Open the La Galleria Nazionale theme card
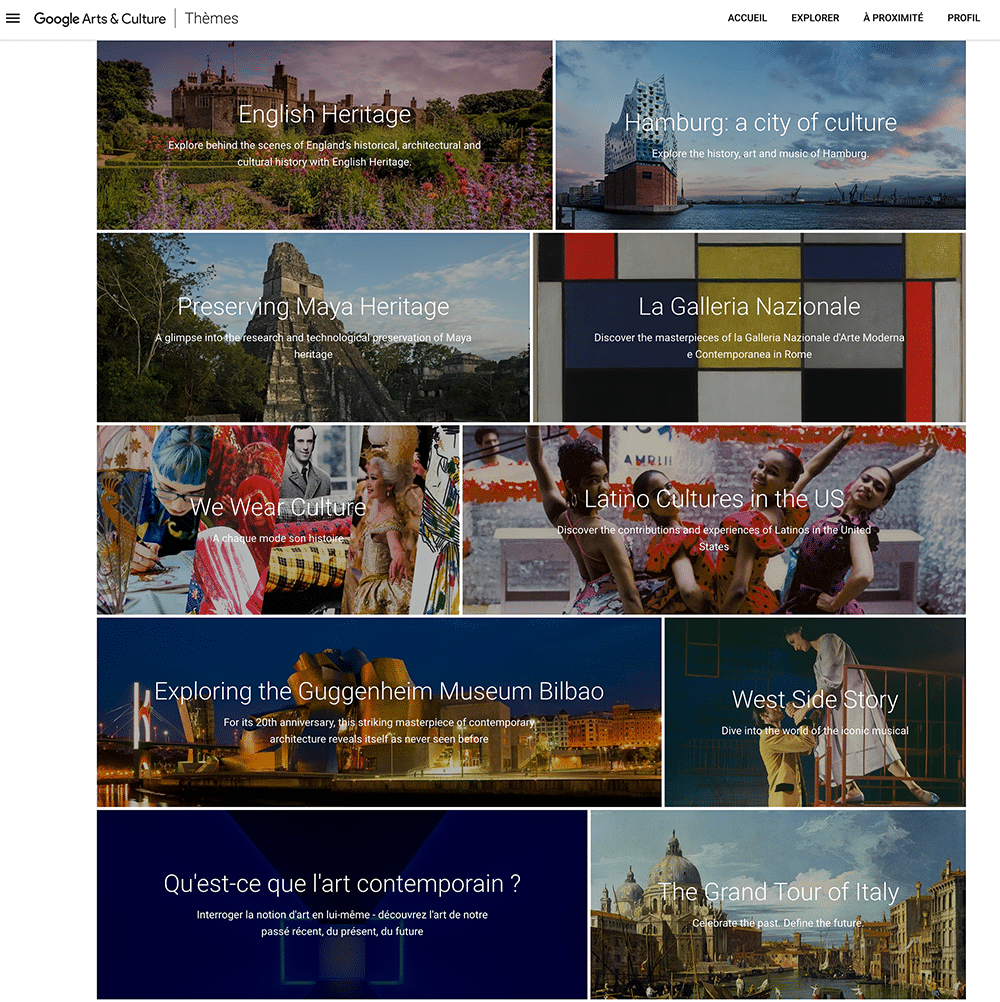The height and width of the screenshot is (1002, 1000). coord(749,327)
